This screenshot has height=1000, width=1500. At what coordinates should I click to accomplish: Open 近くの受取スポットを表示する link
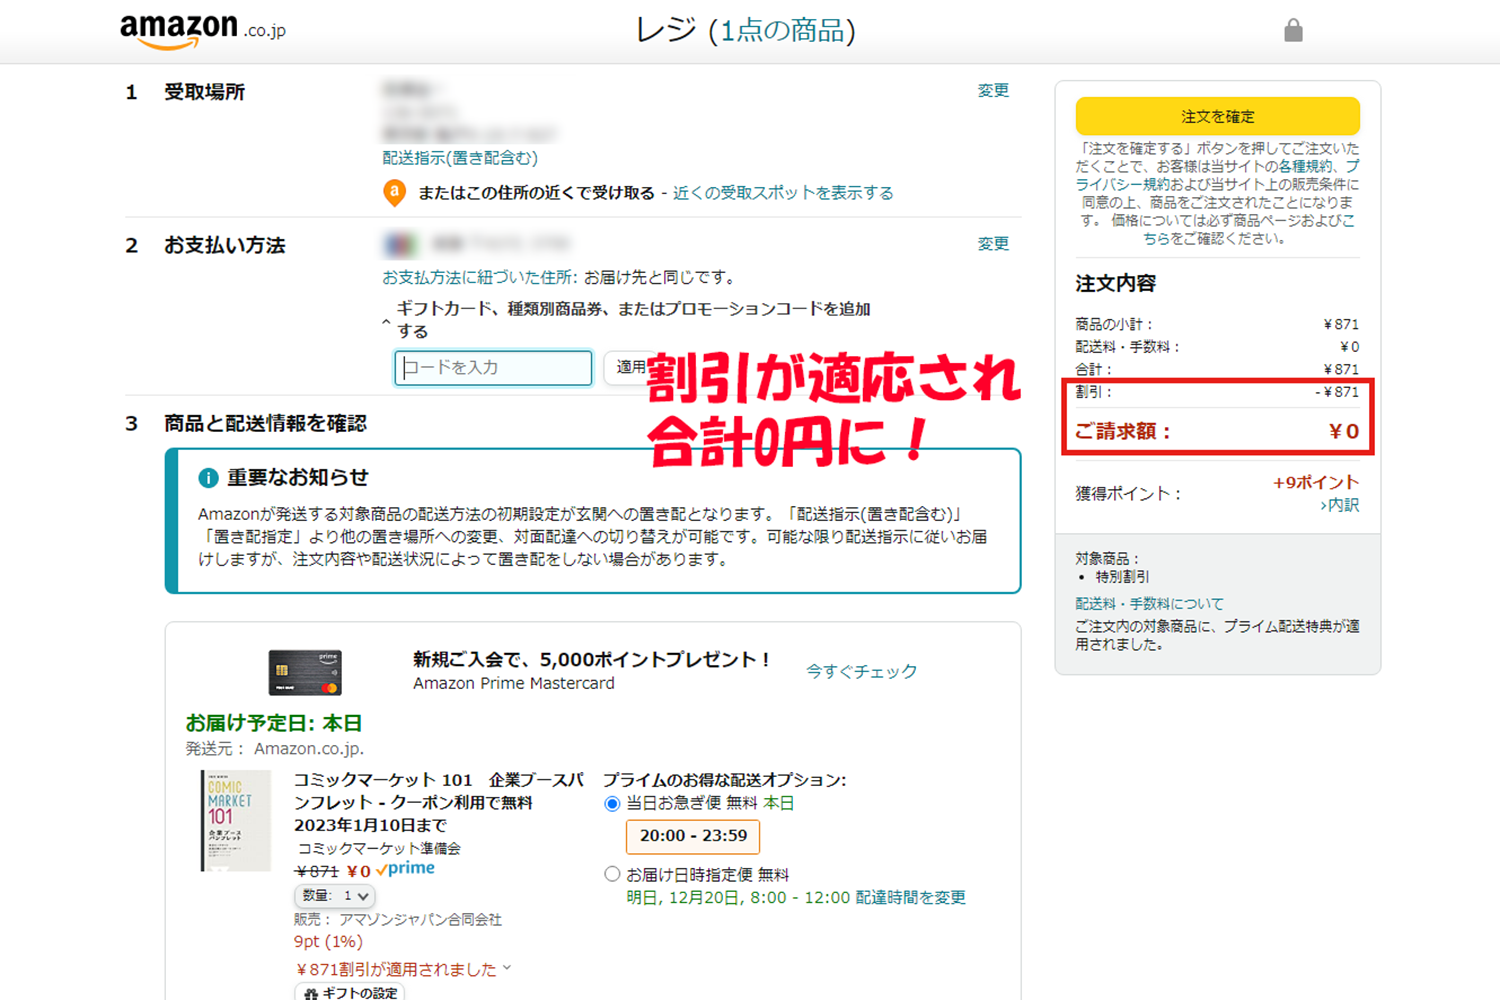click(782, 193)
